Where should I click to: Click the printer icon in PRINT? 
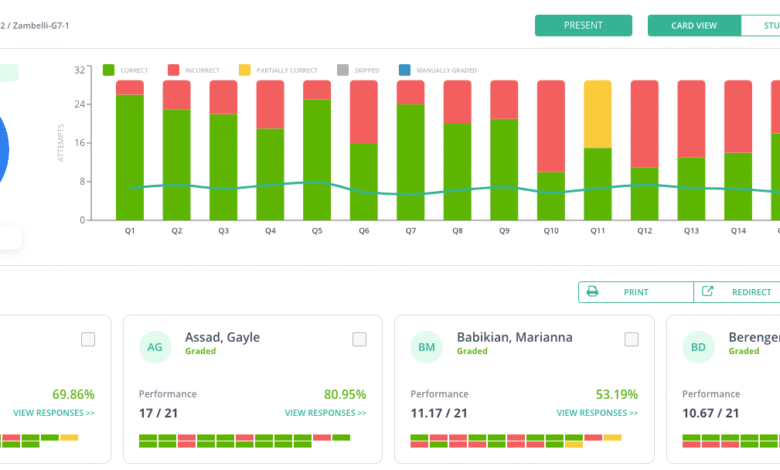click(592, 291)
